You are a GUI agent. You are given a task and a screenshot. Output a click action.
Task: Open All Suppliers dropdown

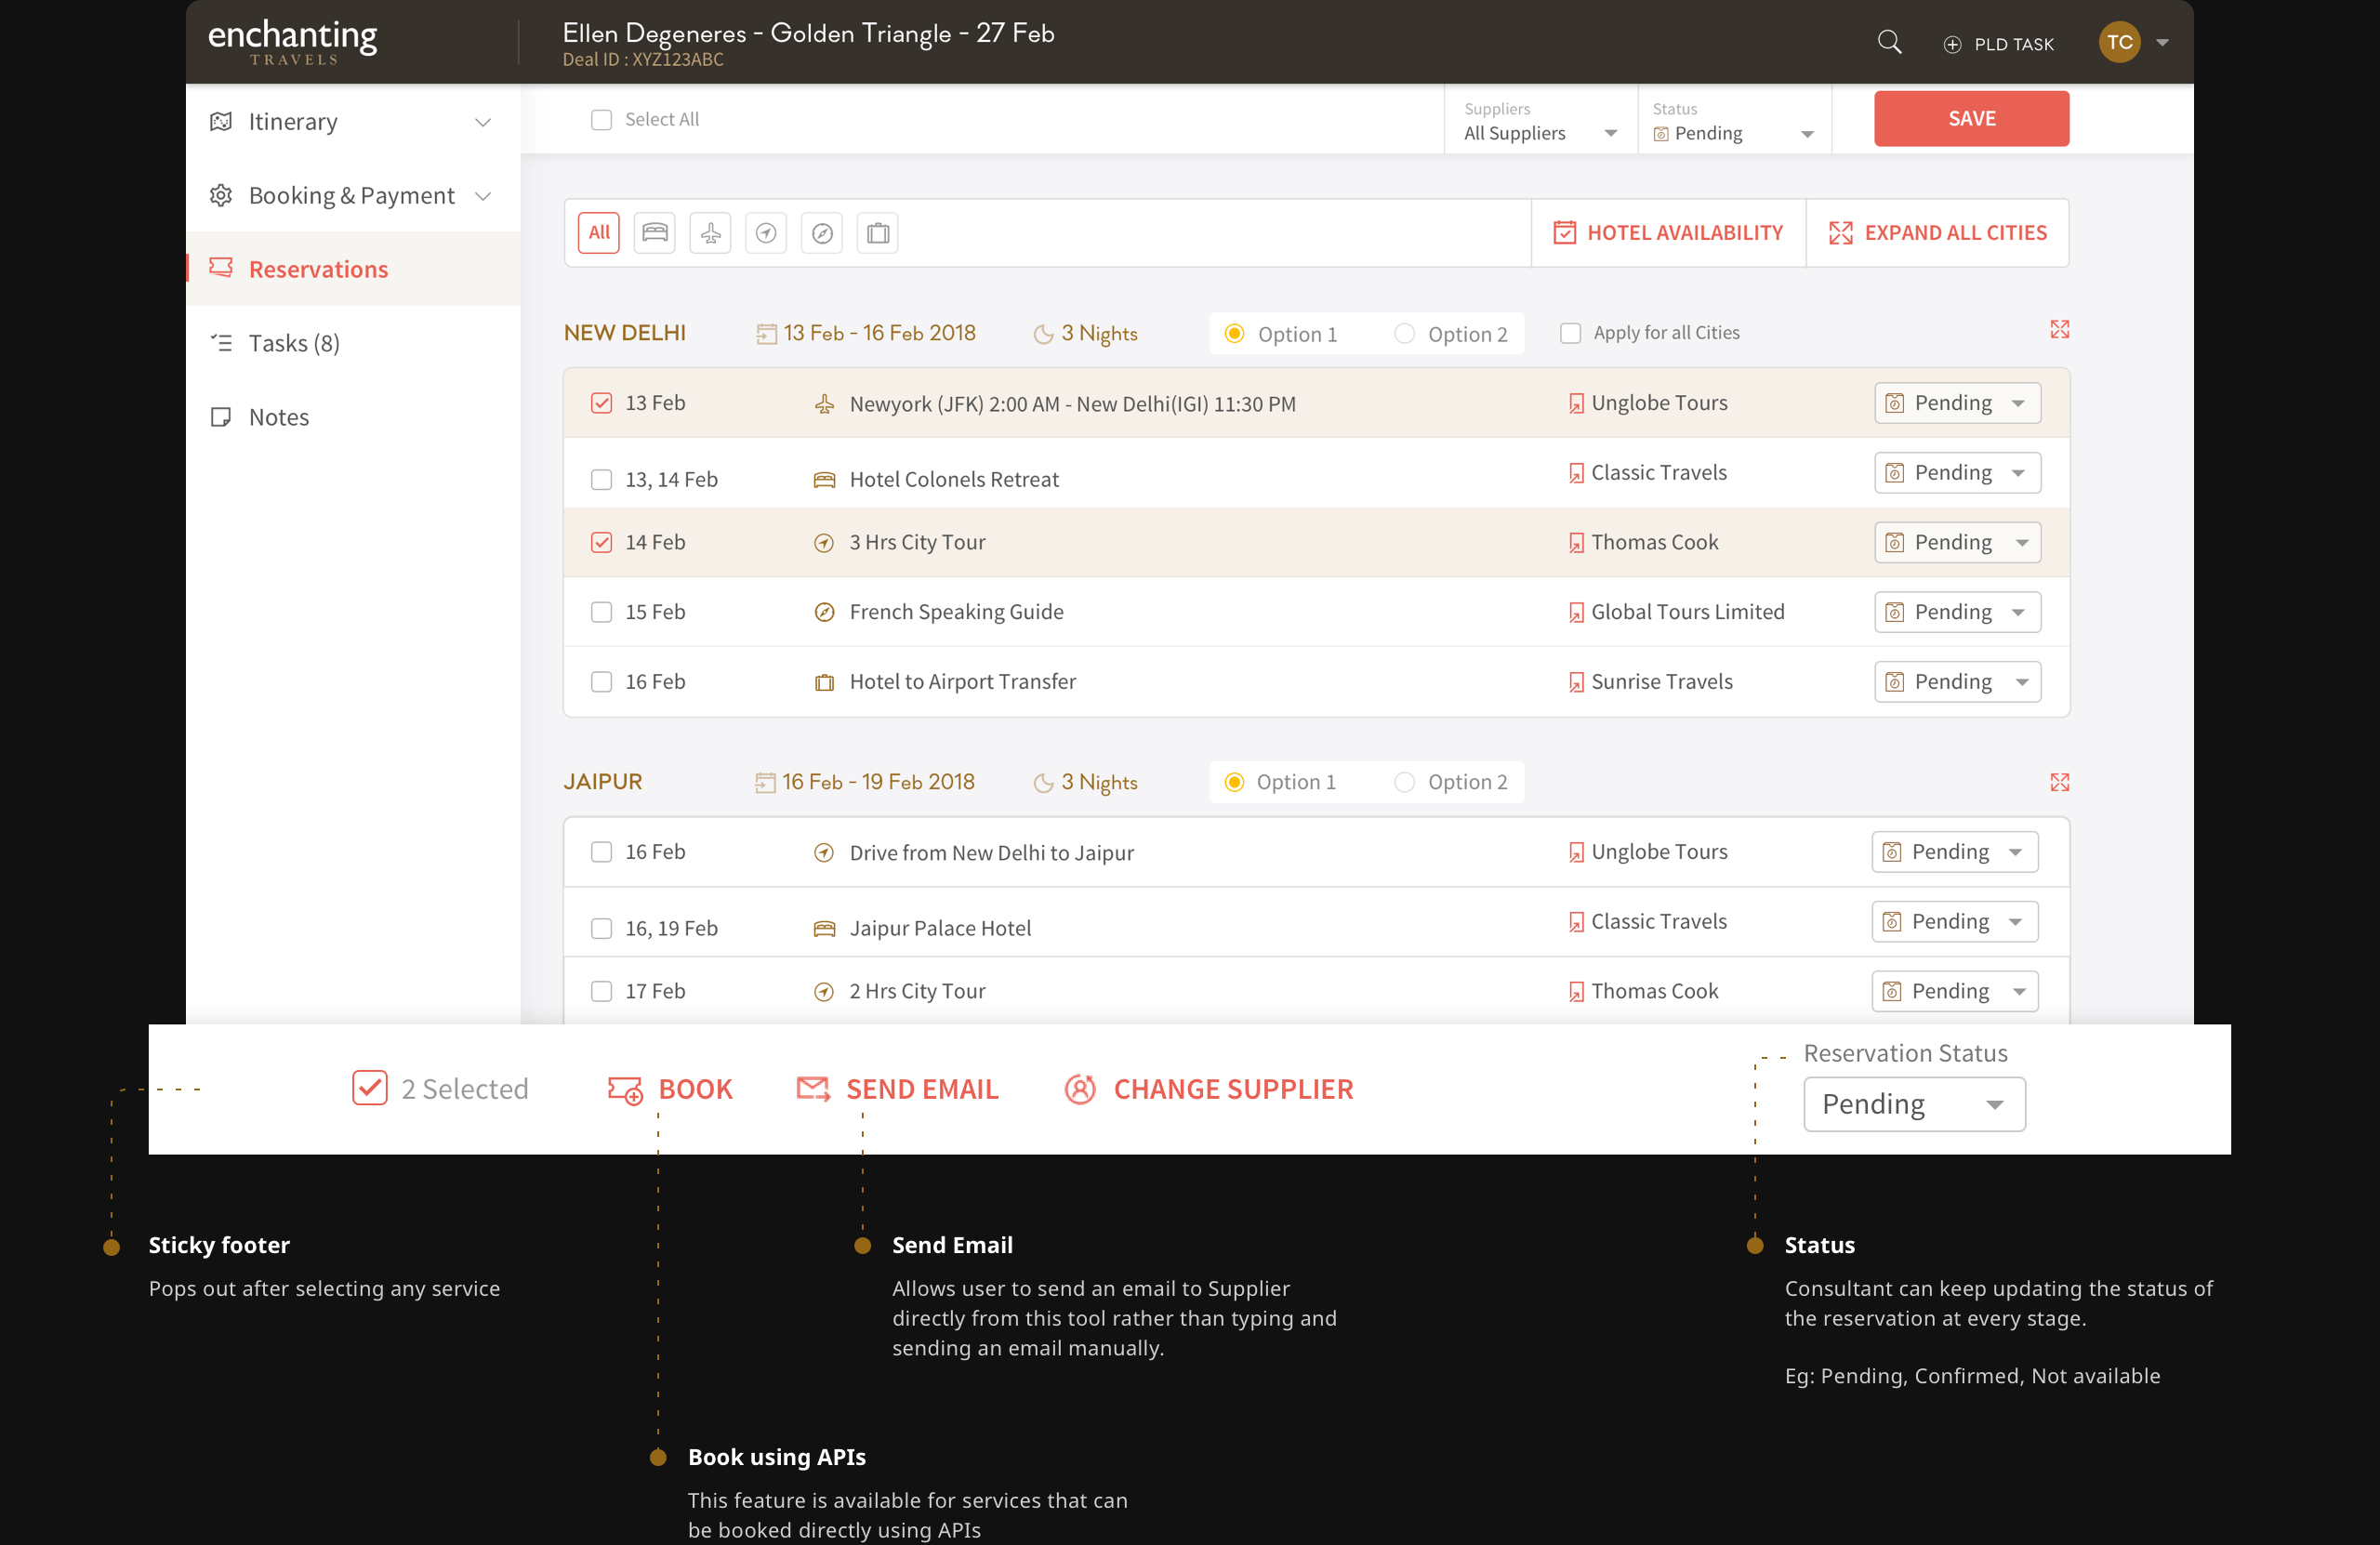1540,133
